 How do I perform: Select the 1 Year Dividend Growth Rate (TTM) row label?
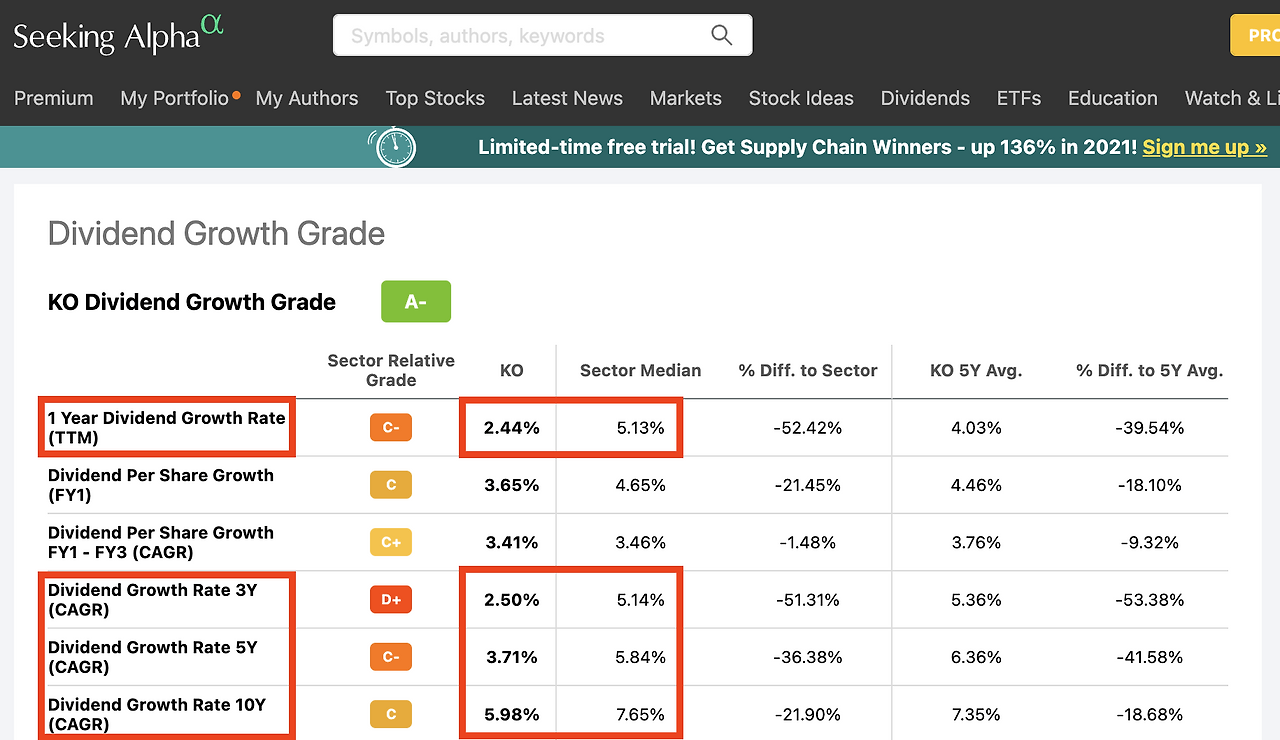pyautogui.click(x=167, y=428)
